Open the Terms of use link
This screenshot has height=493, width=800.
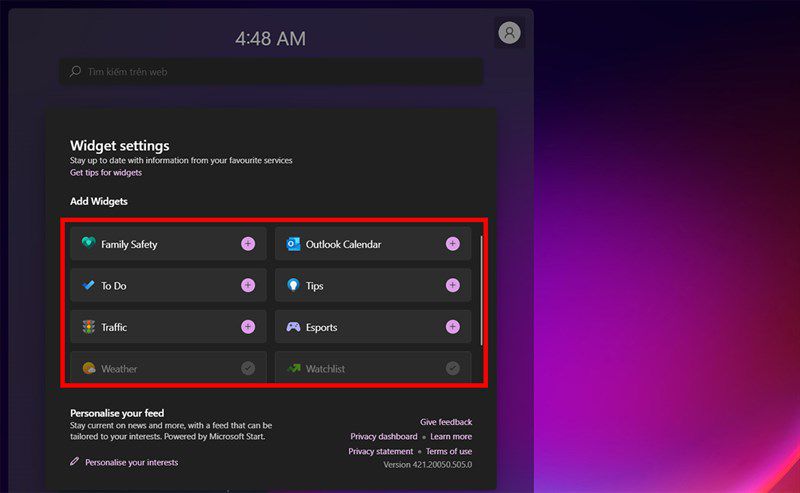[x=449, y=451]
